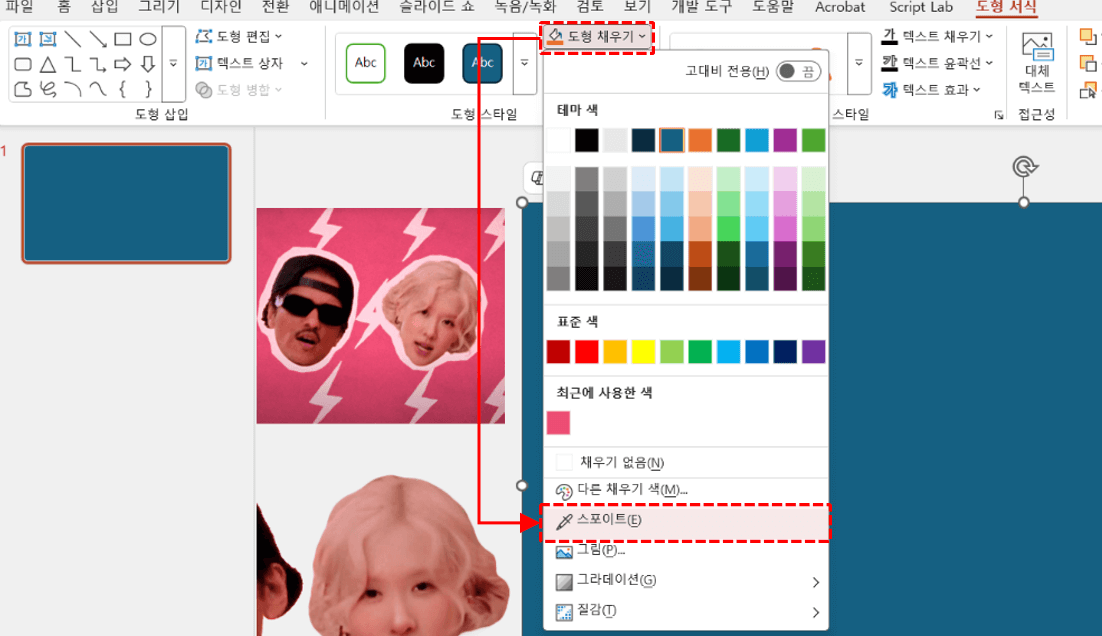Apply the green outlined Abc shape style
This screenshot has width=1102, height=636.
coord(366,63)
